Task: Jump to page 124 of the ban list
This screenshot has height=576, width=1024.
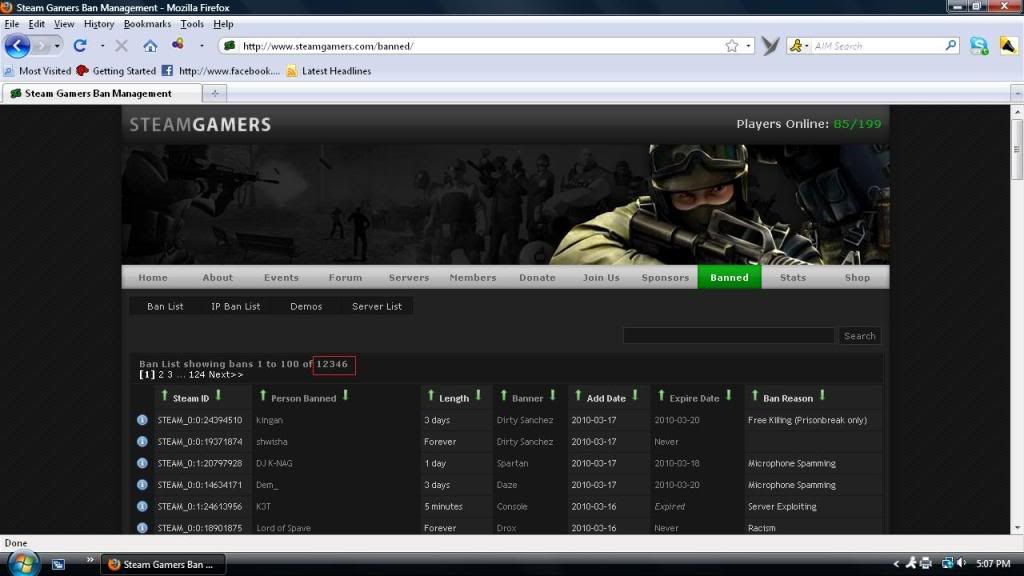Action: pyautogui.click(x=197, y=374)
